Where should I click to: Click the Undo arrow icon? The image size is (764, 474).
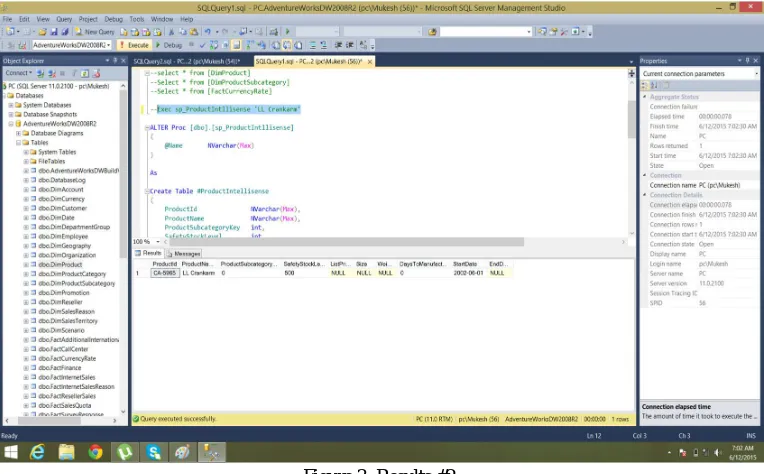click(x=208, y=32)
